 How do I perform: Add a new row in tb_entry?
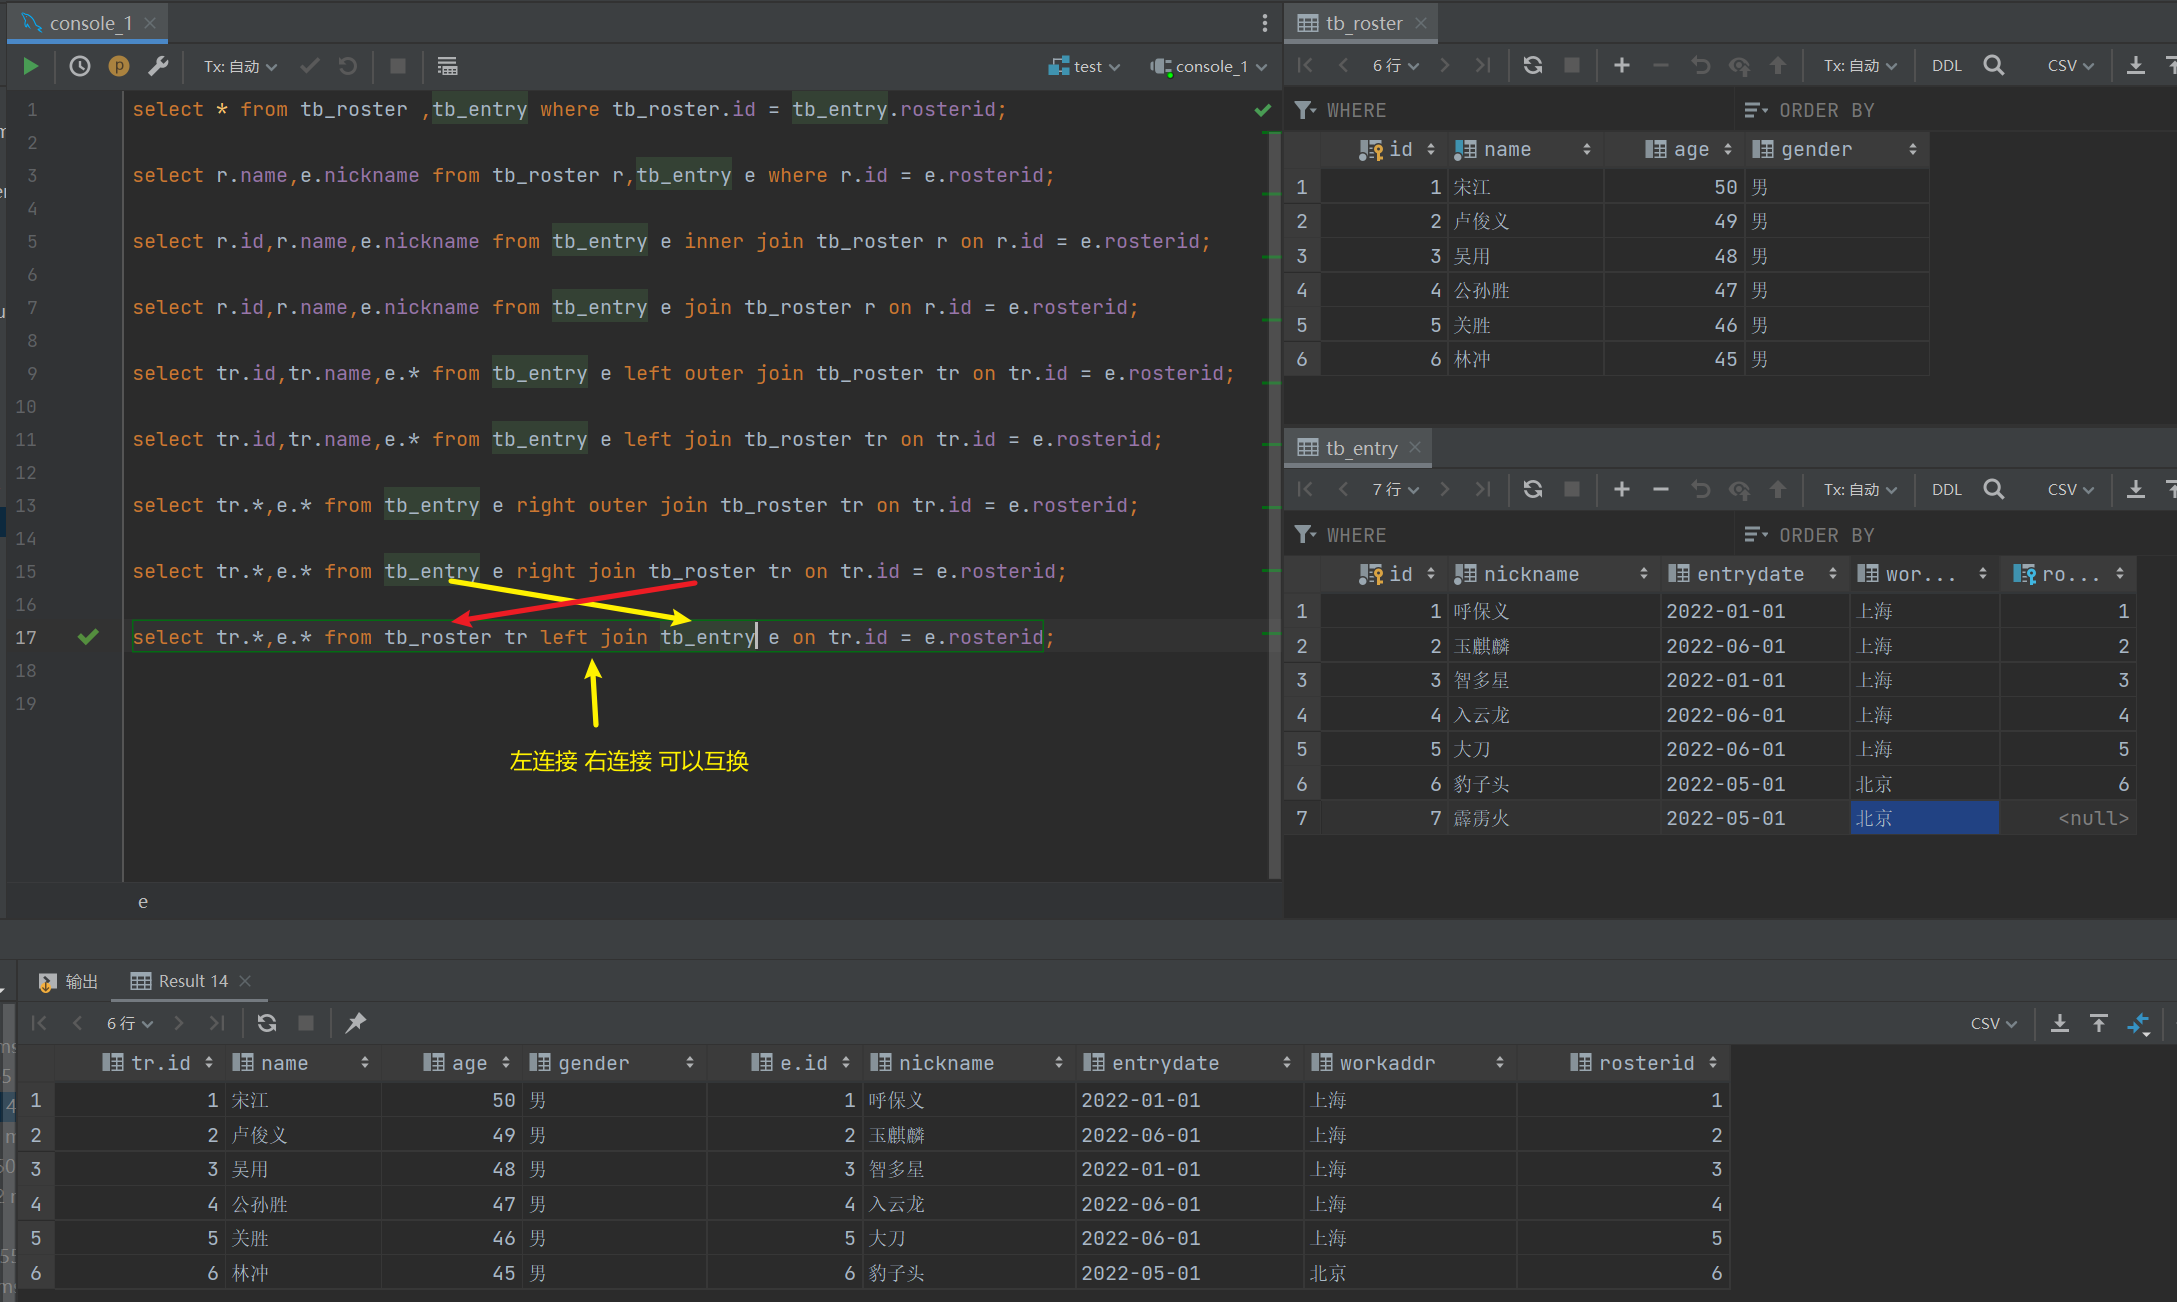coord(1621,489)
